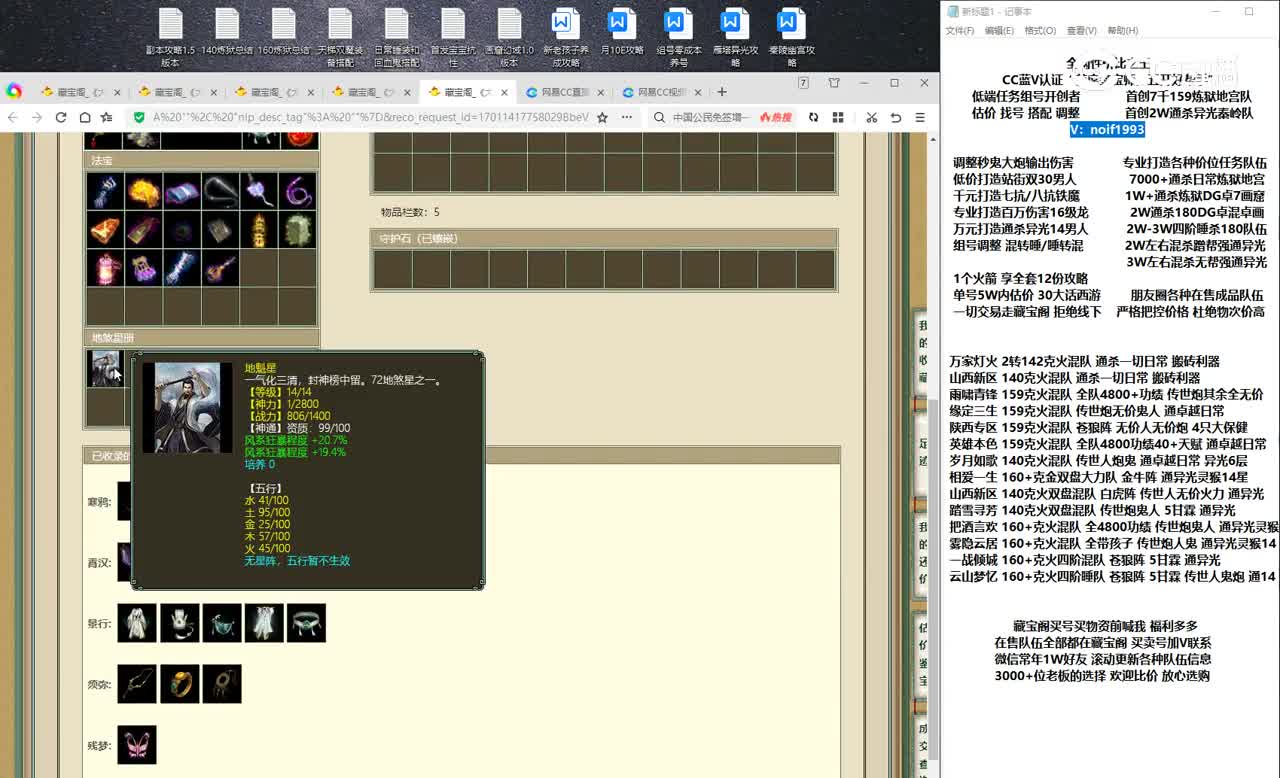1280x778 pixels.
Task: Click the 140炼狱总结 desktop file
Action: click(227, 31)
